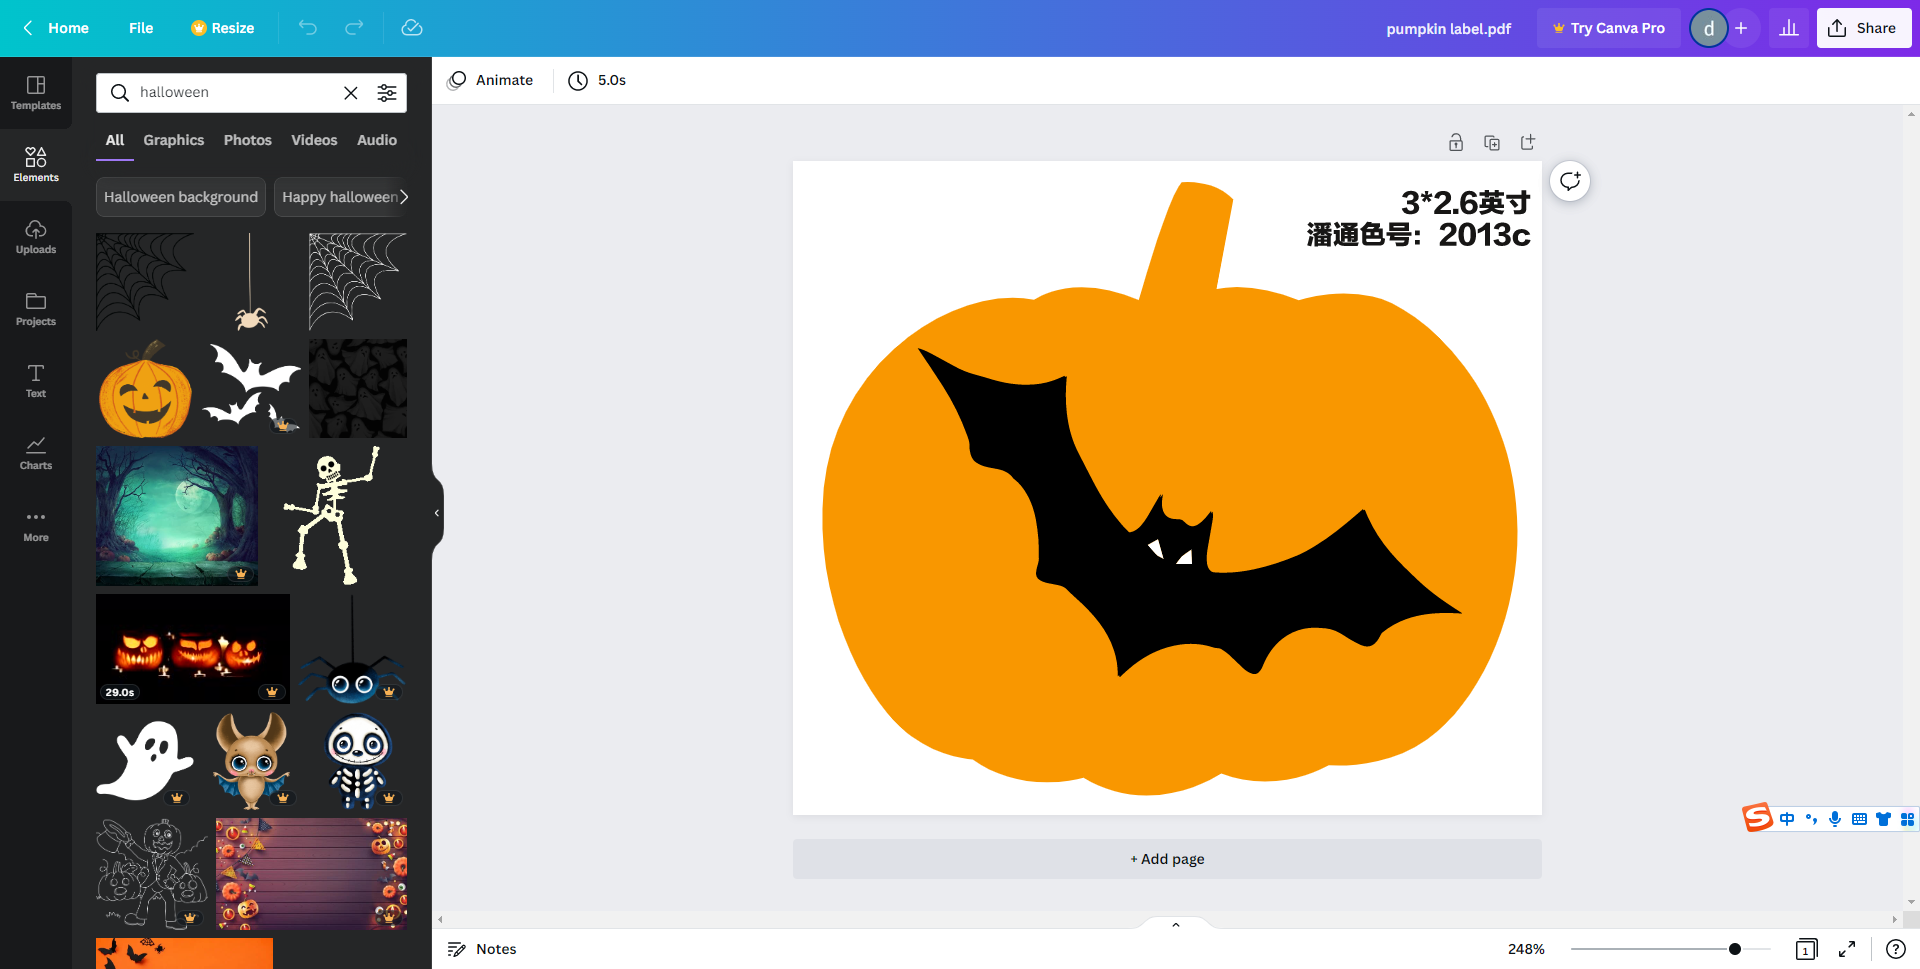Switch to the Photos tab
Viewport: 1920px width, 969px height.
(x=247, y=140)
